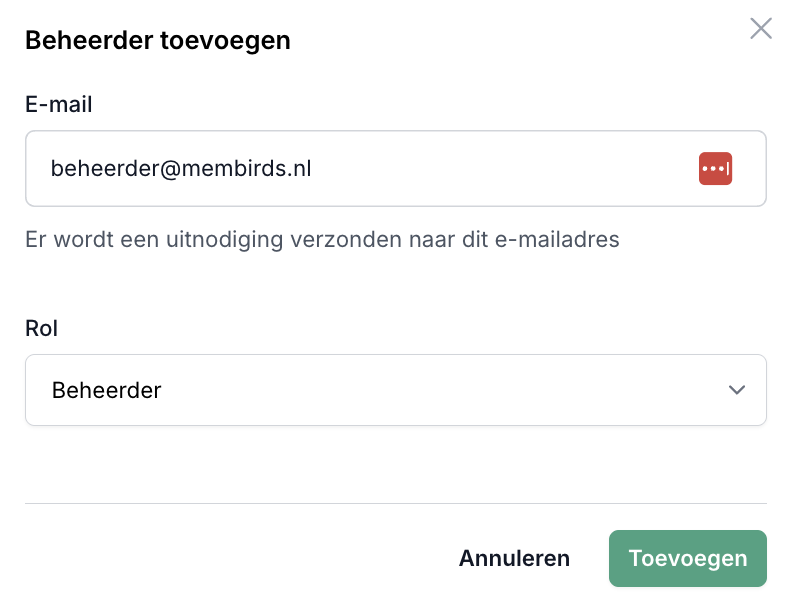
Task: Open the Rol dropdown
Action: 395,390
